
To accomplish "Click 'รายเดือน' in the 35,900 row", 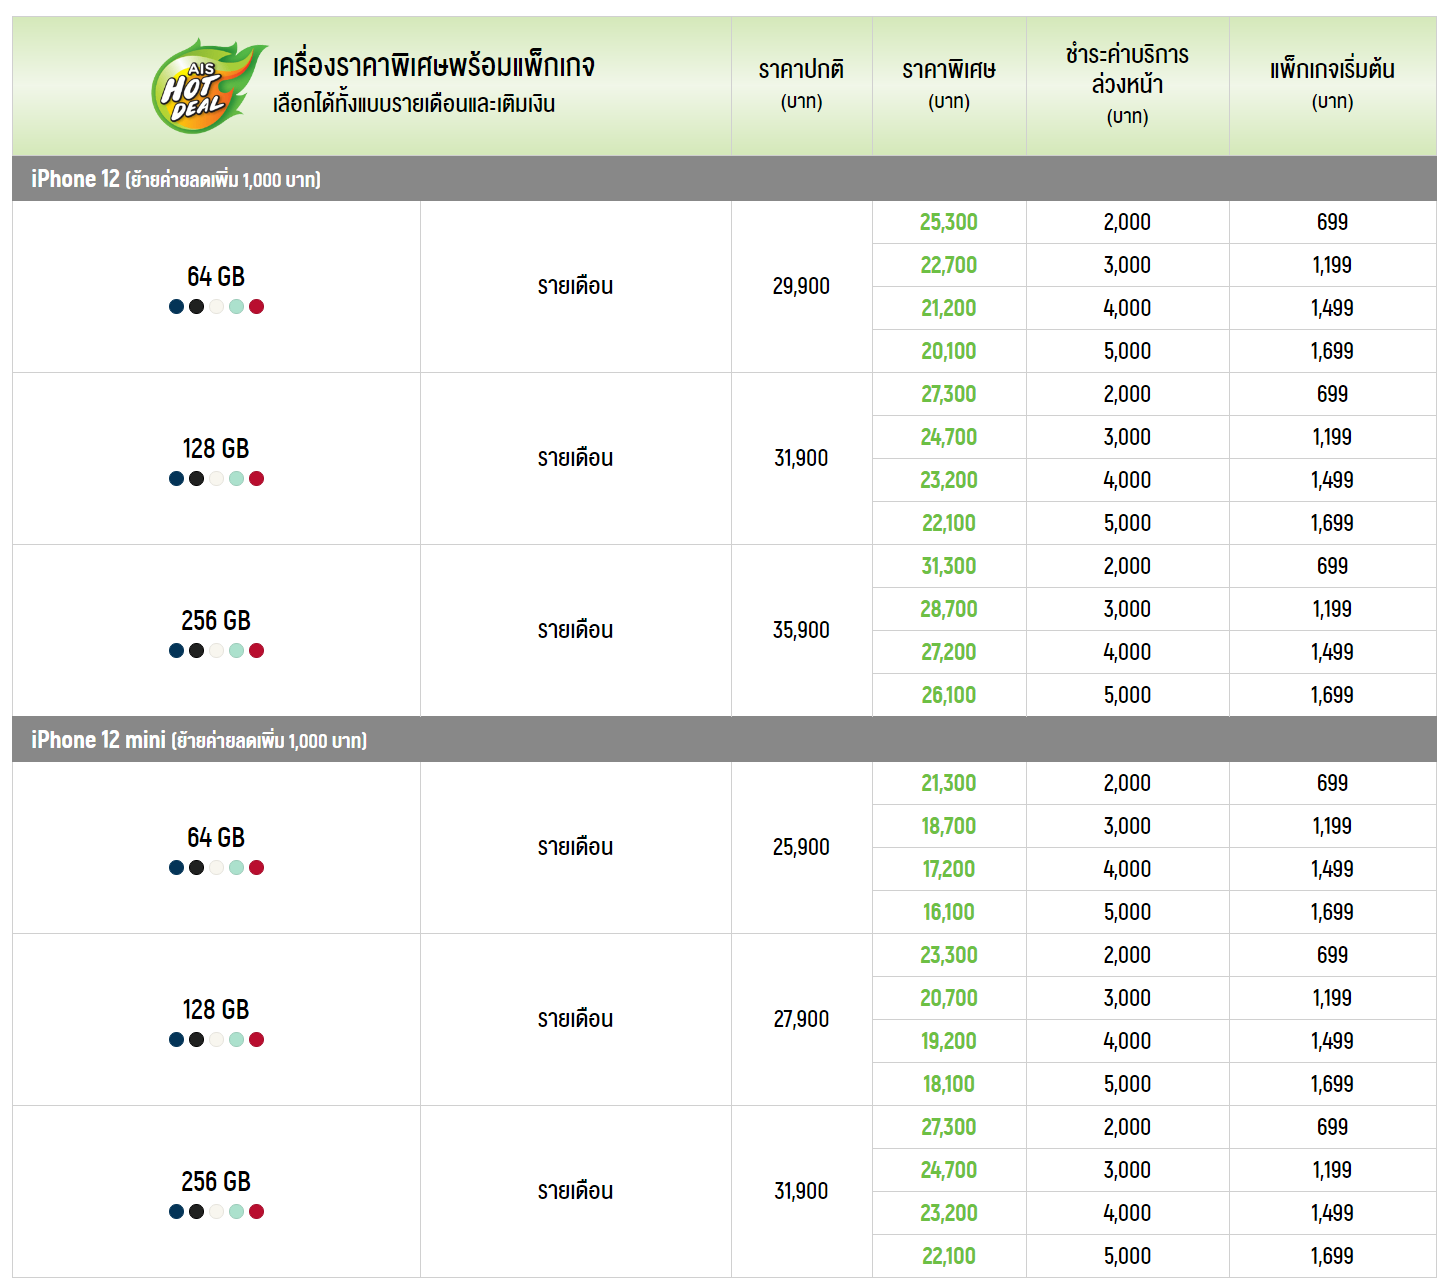I will pos(575,630).
